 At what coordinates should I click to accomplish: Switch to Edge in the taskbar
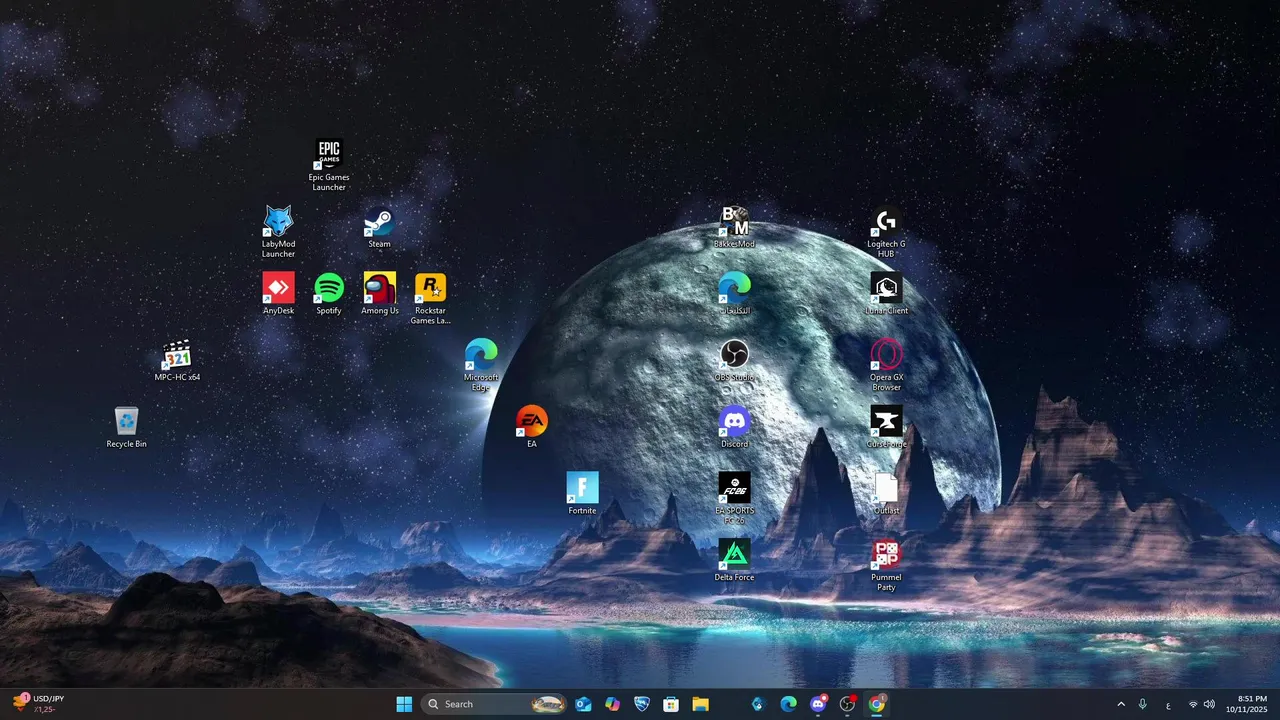(x=788, y=704)
